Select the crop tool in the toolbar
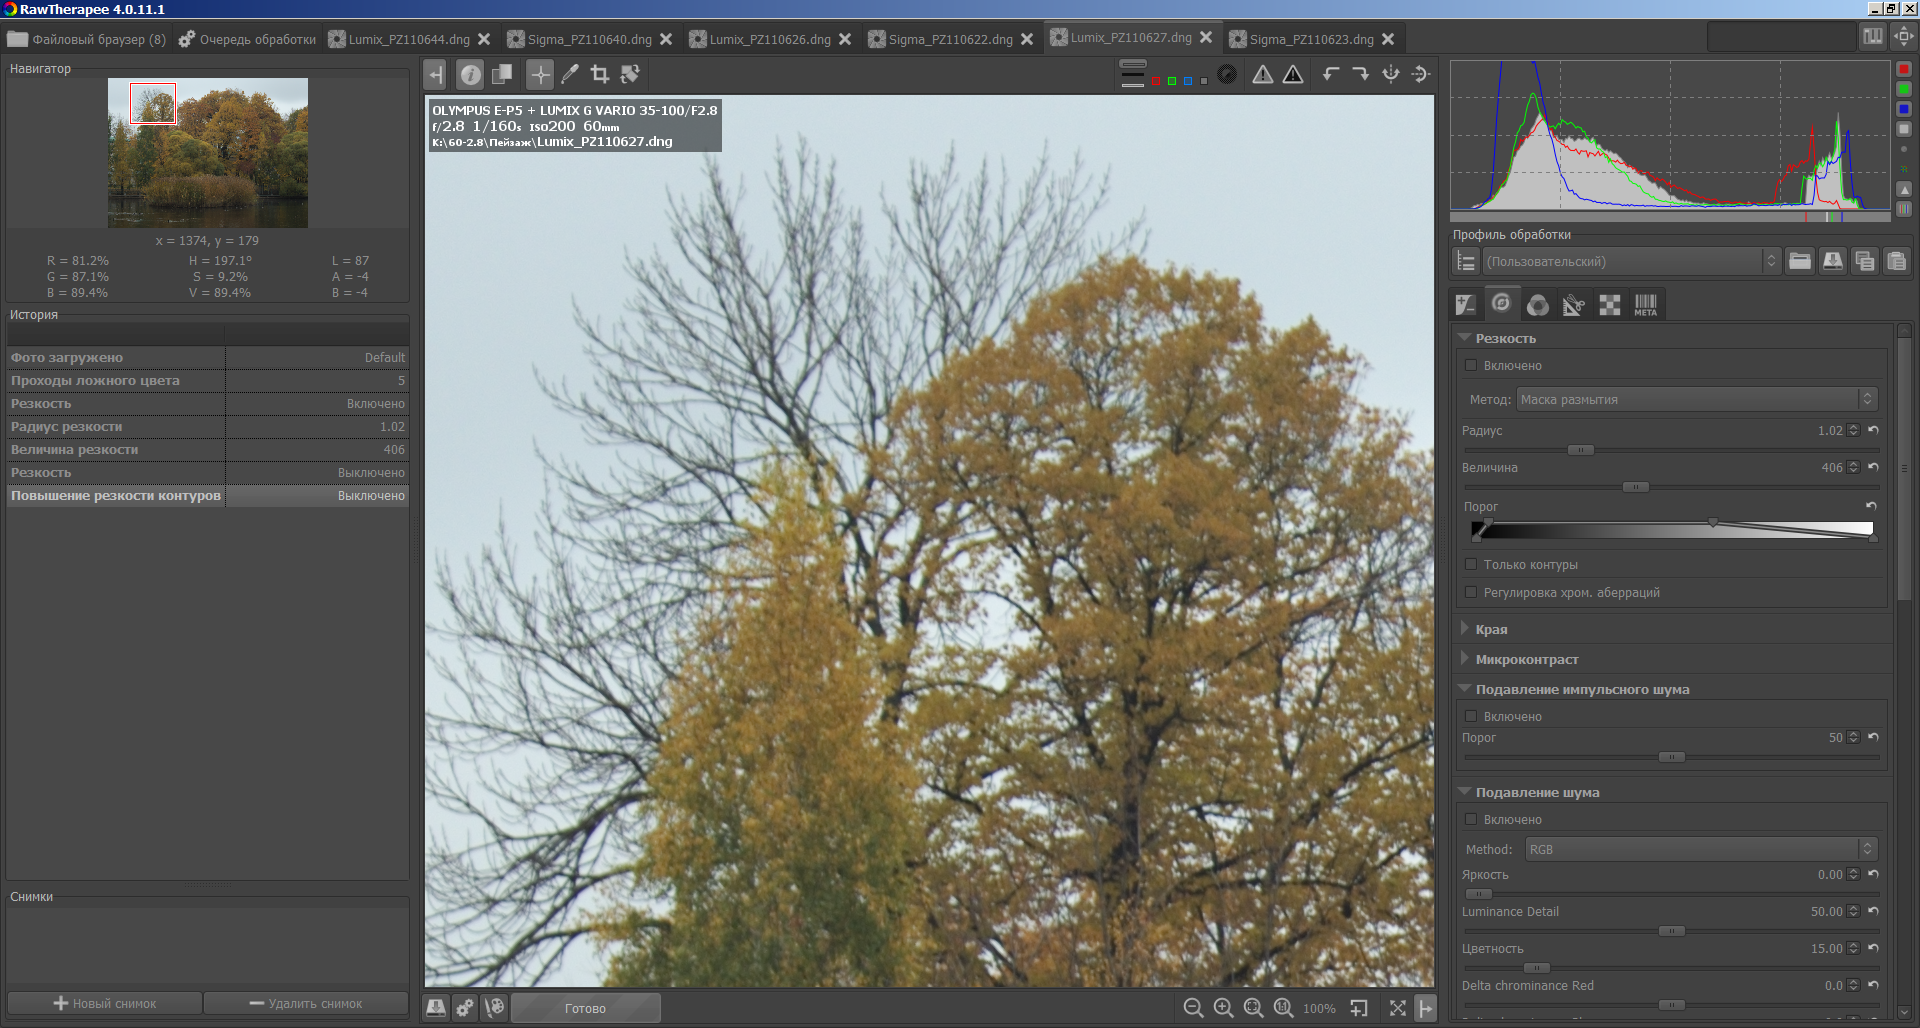The width and height of the screenshot is (1920, 1028). click(600, 74)
